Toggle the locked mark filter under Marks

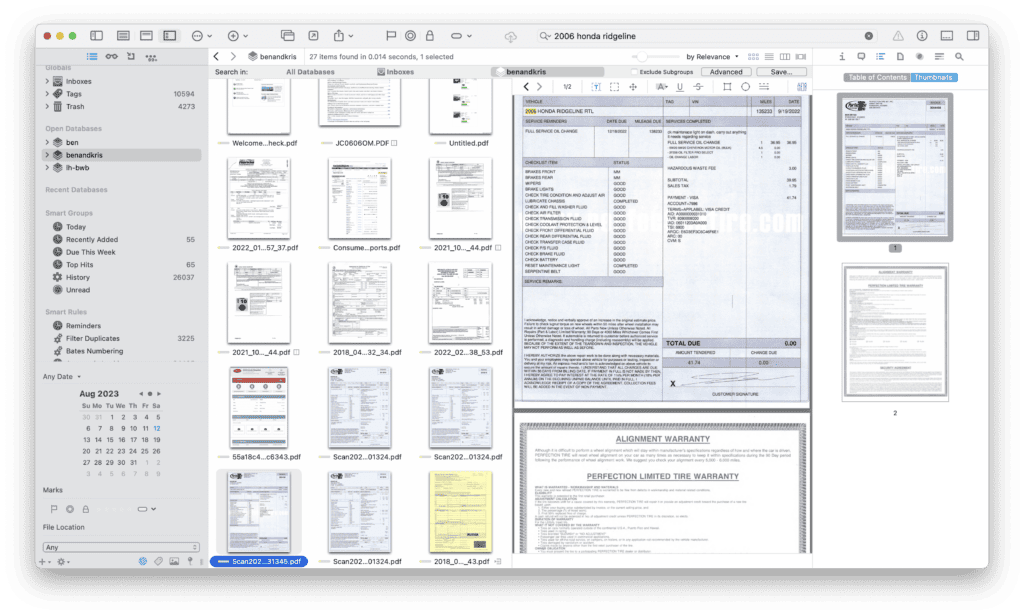(86, 509)
